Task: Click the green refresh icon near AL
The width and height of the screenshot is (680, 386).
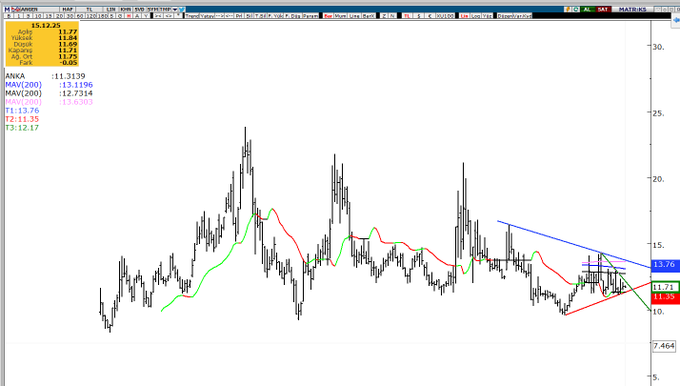Action: pyautogui.click(x=576, y=9)
